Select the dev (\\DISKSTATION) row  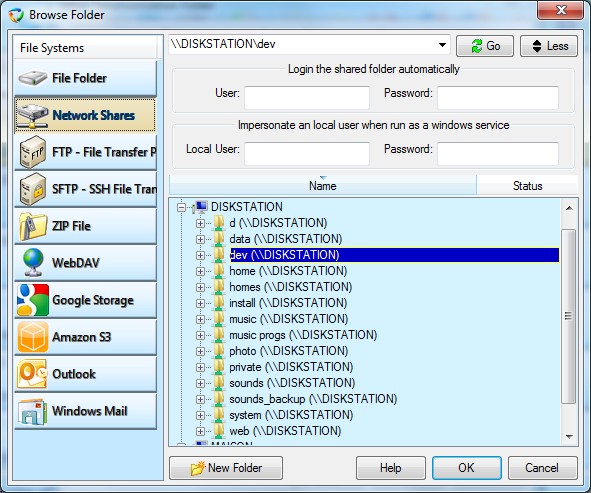click(394, 255)
